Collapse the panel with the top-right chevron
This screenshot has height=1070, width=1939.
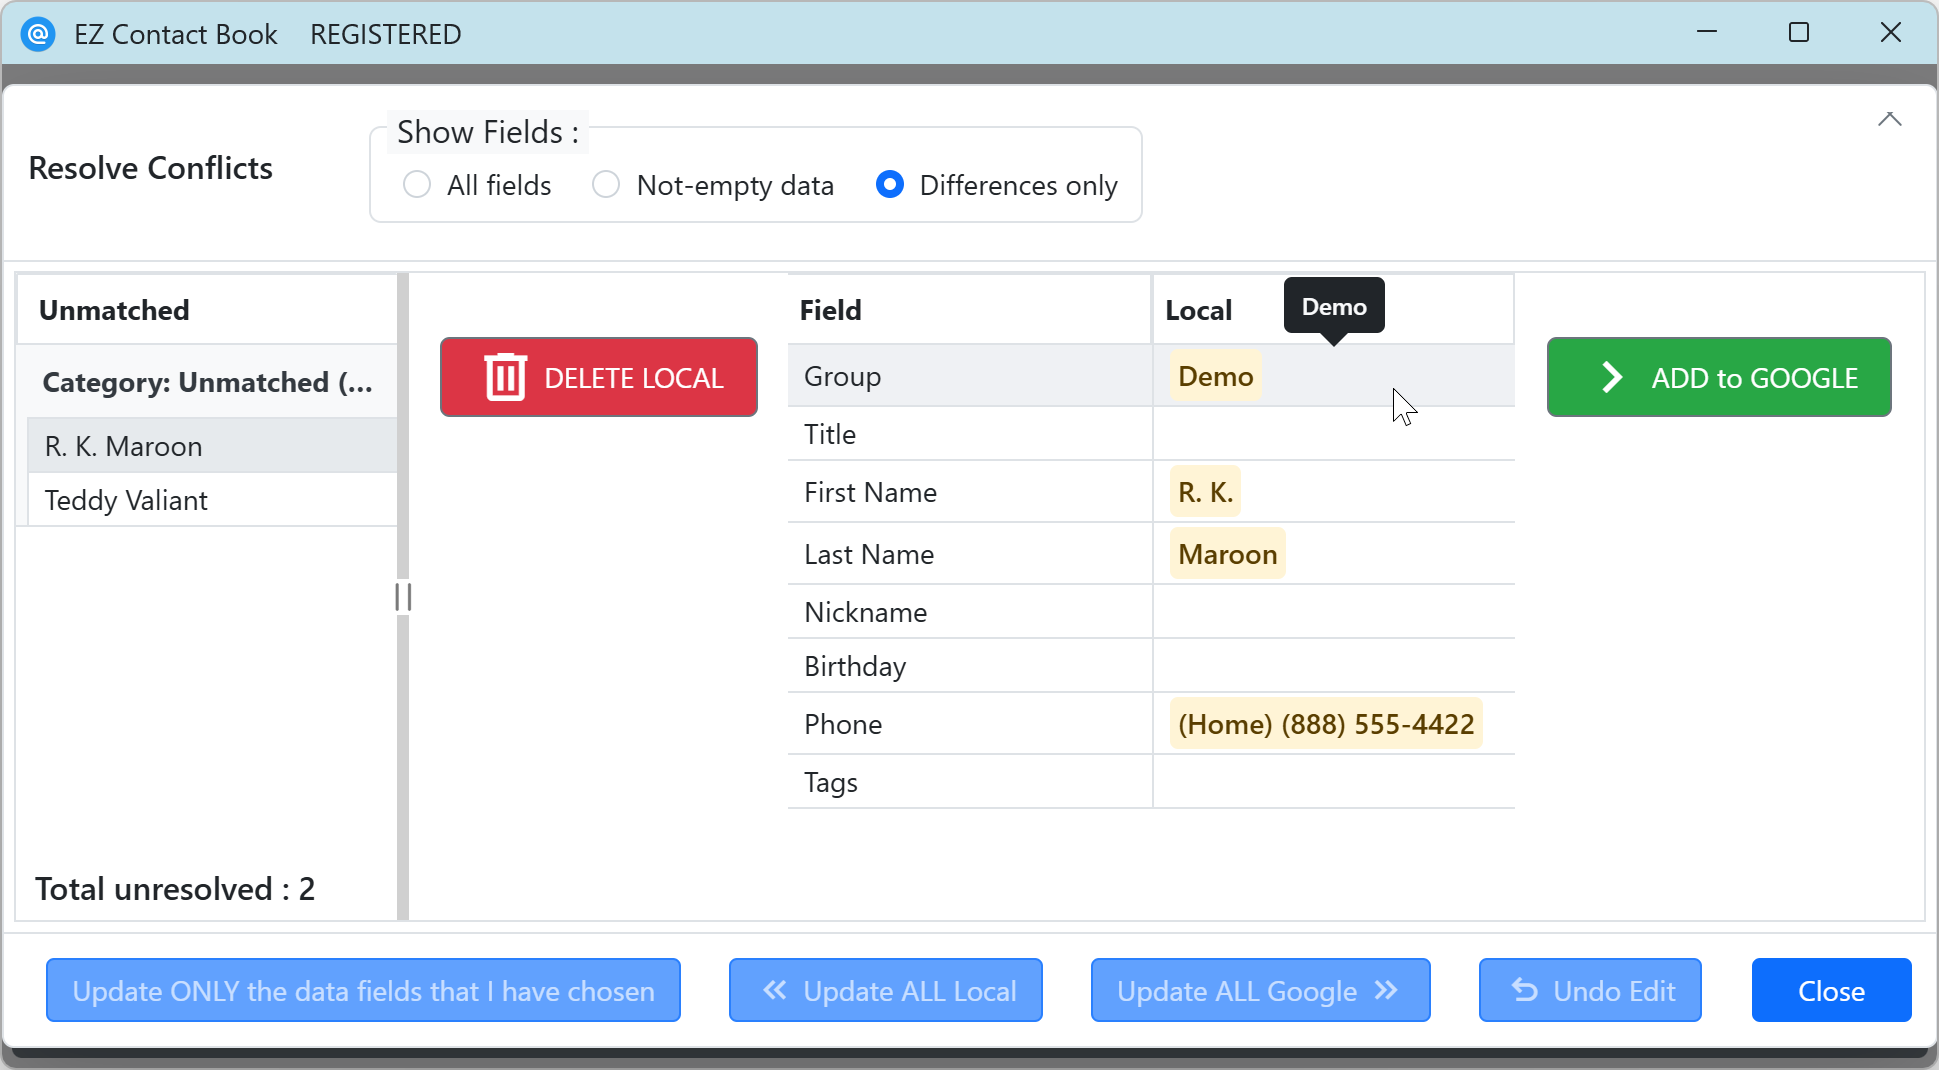1889,119
